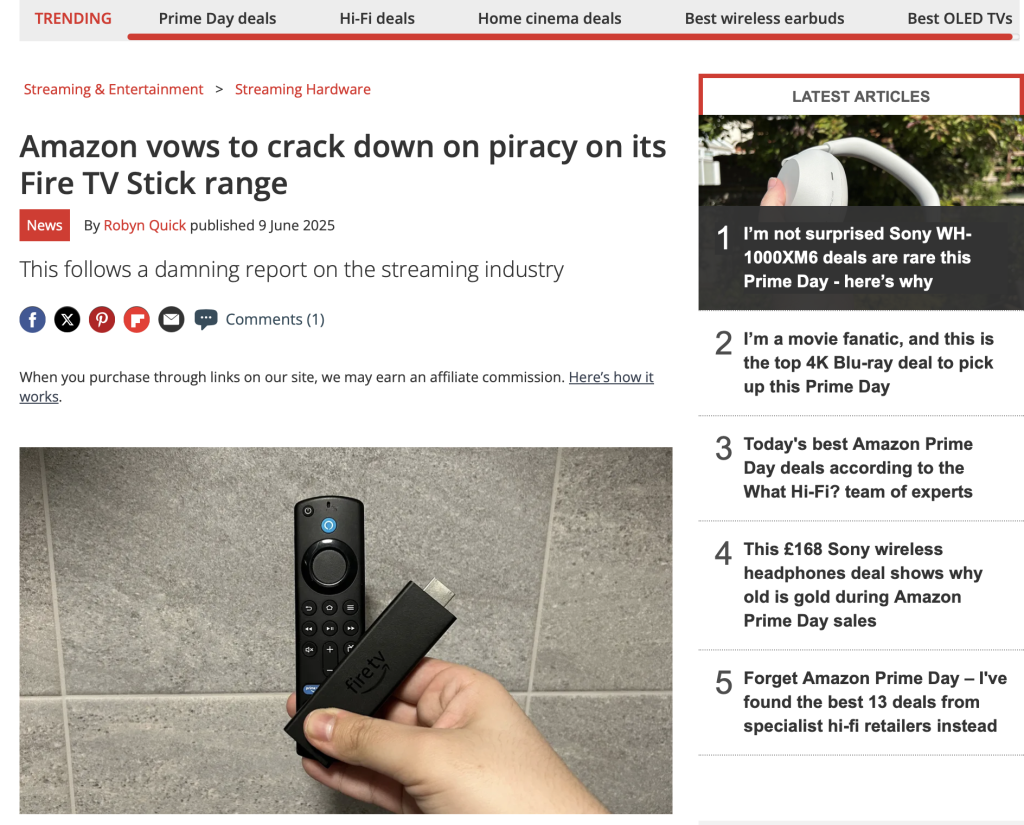Image resolution: width=1024 pixels, height=825 pixels.
Task: Open Comments (1) link
Action: (275, 319)
